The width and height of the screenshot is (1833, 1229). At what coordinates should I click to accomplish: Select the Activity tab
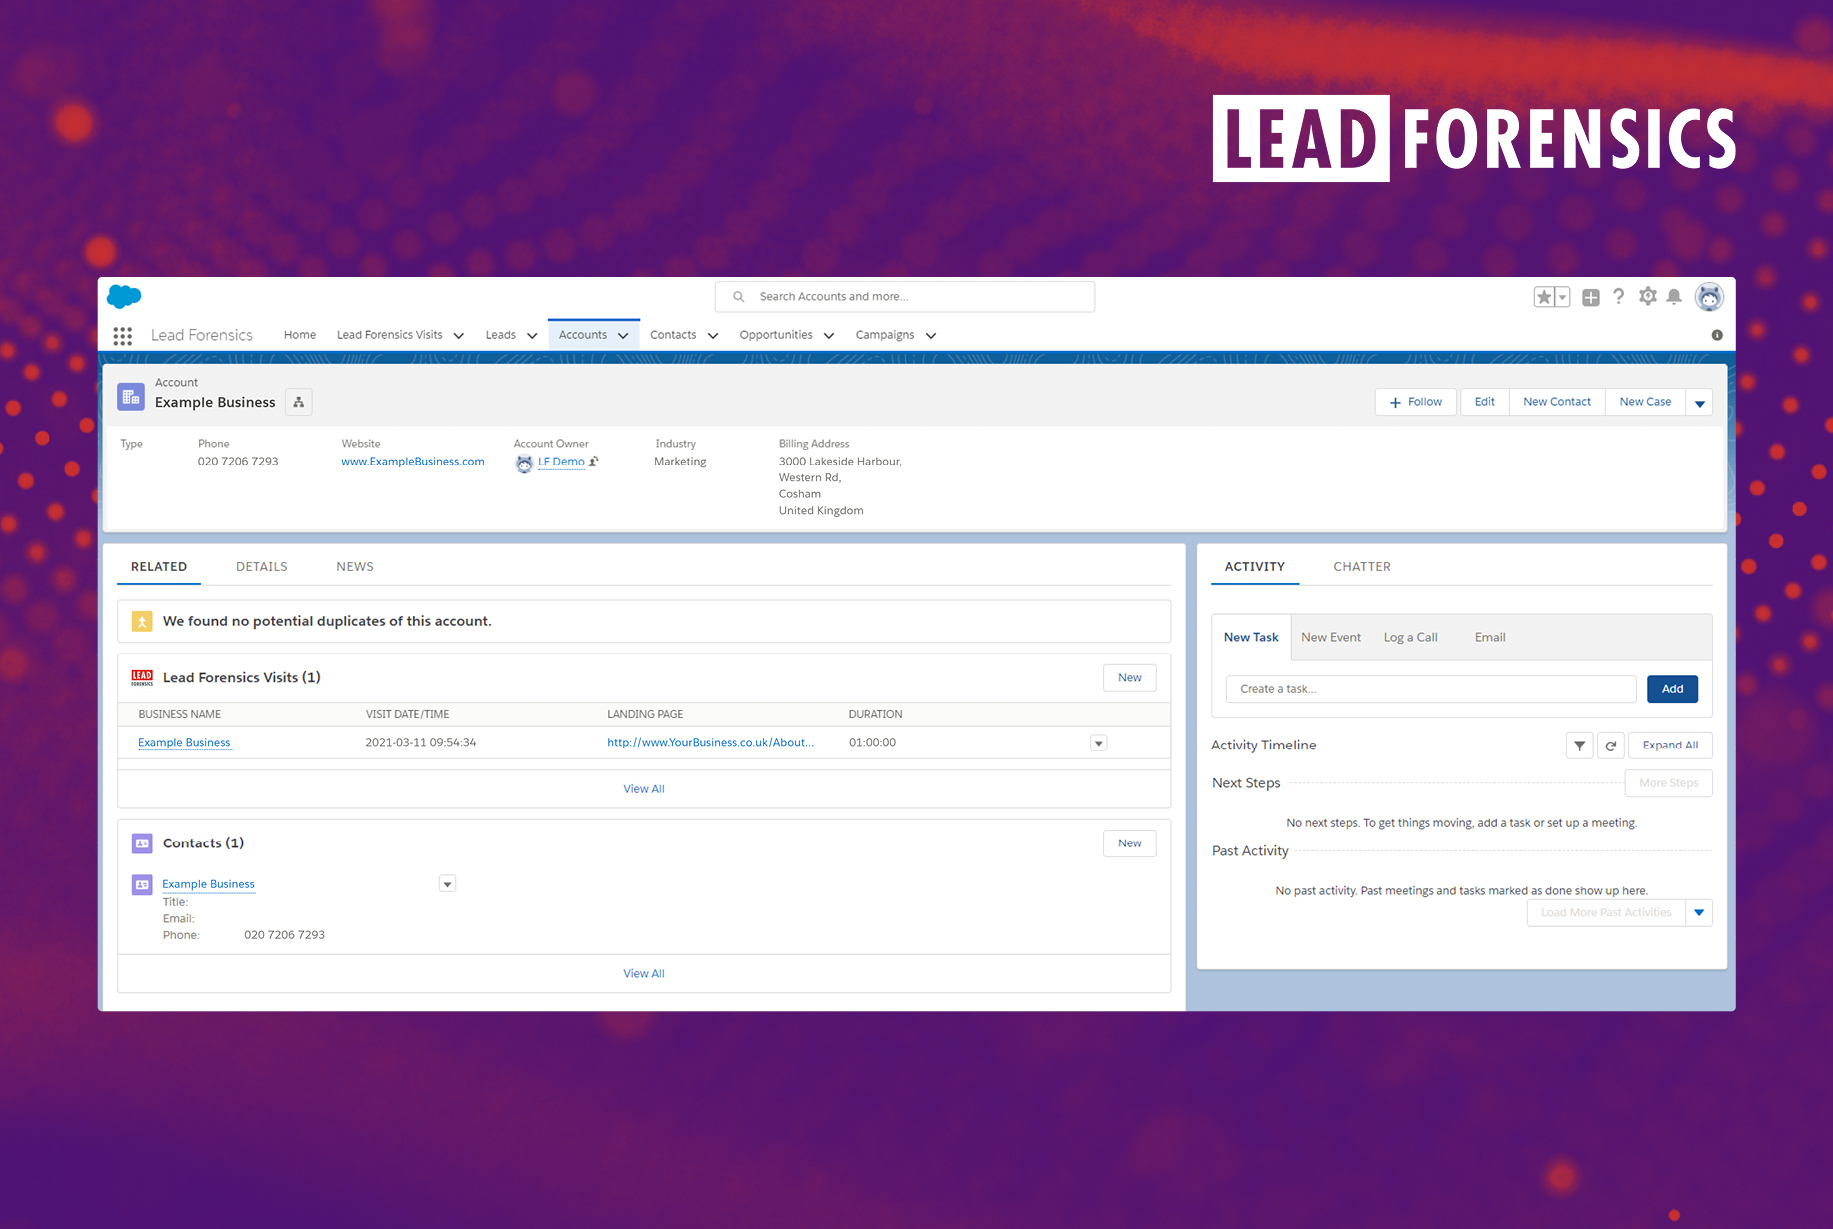(x=1255, y=567)
